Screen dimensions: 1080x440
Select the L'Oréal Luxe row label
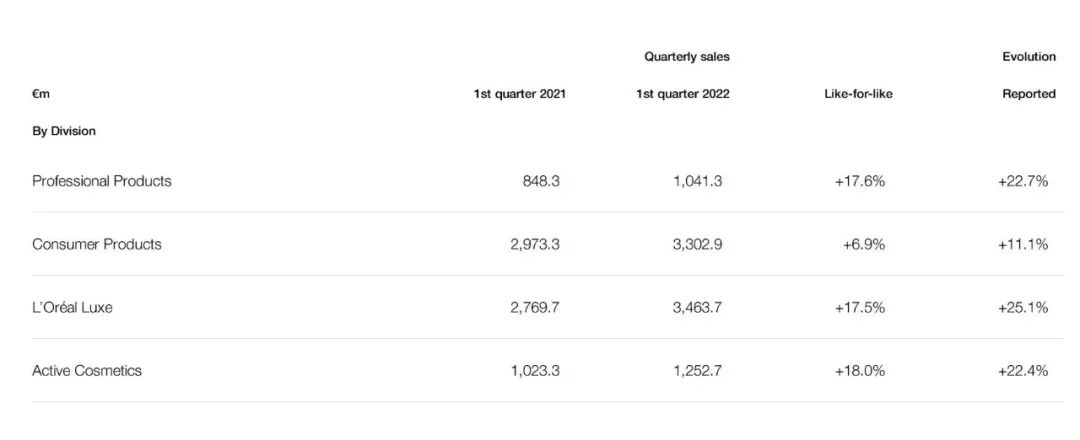coord(72,307)
